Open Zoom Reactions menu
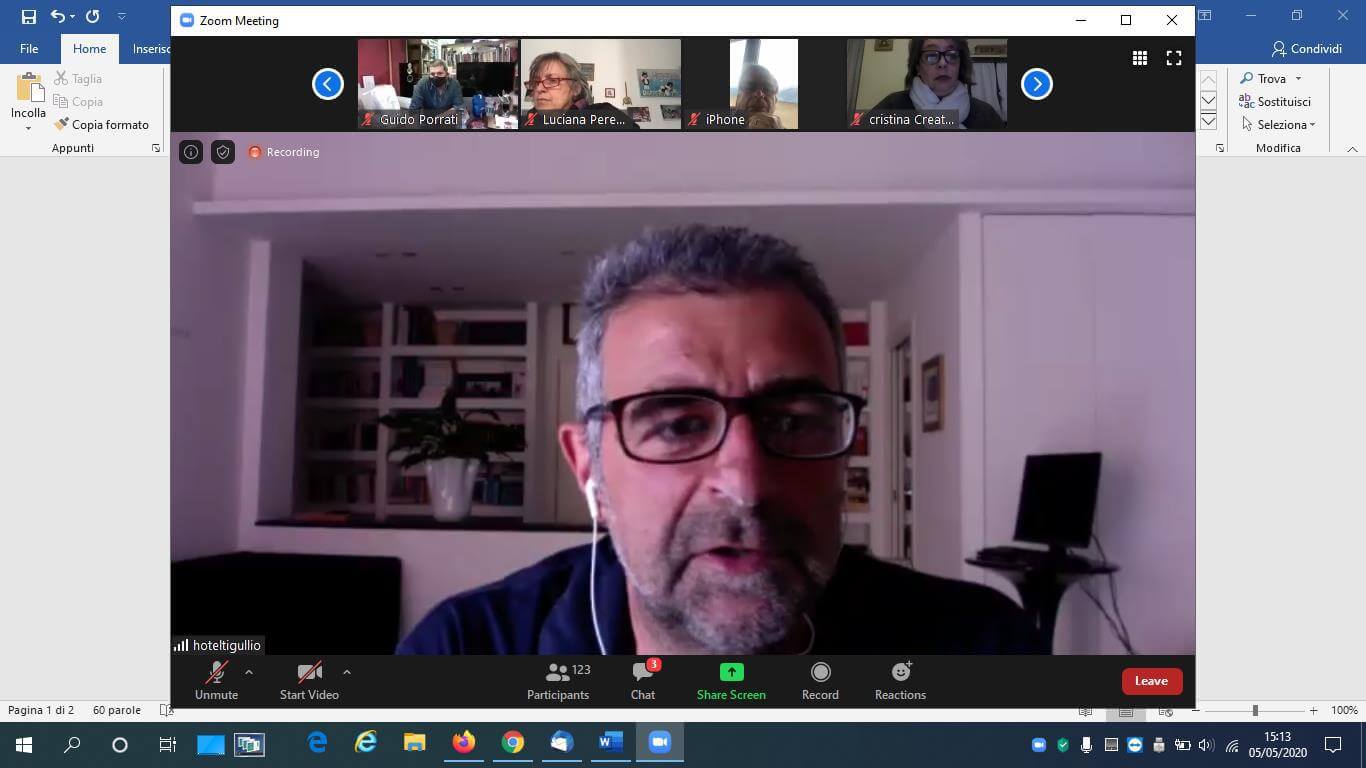1366x768 pixels. [900, 681]
